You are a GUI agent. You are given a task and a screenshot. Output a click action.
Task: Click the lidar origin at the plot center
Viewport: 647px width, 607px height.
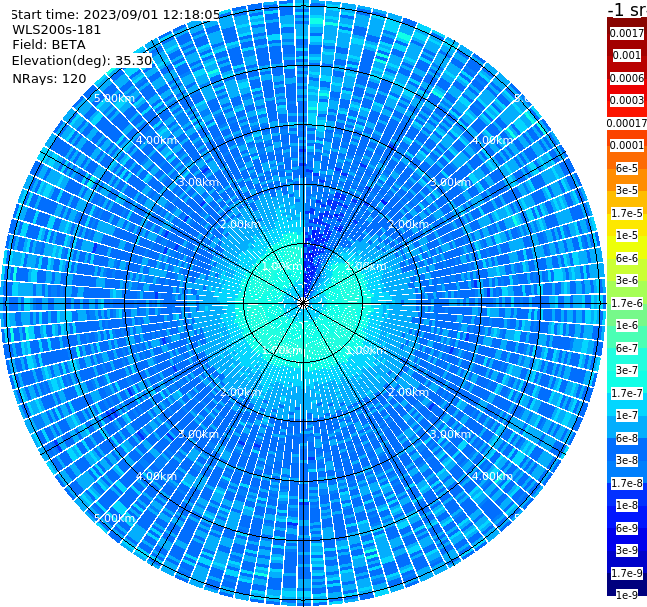click(303, 304)
